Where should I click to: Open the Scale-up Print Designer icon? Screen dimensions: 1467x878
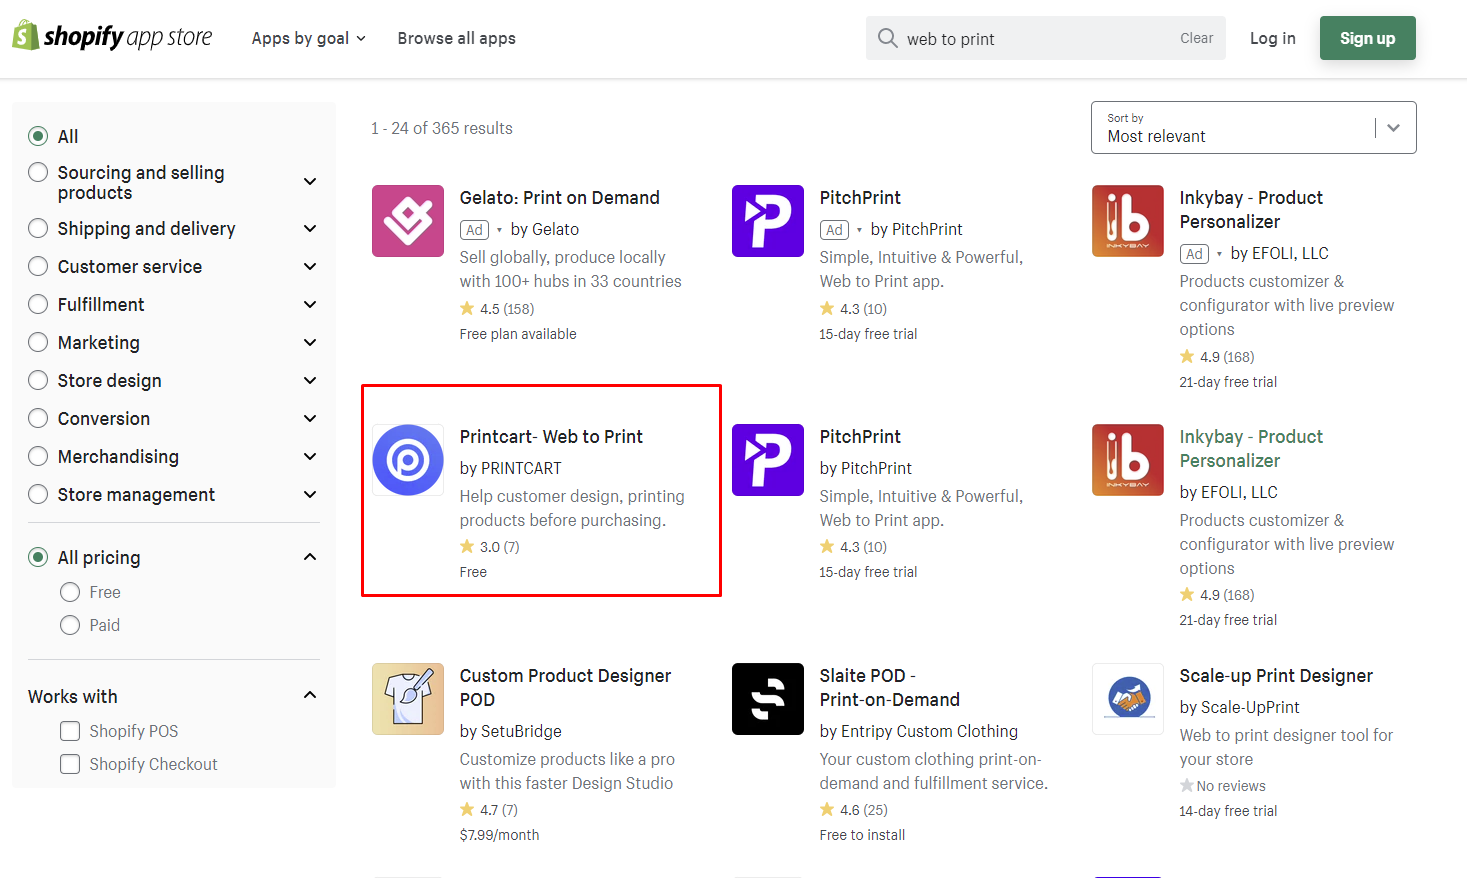1128,699
